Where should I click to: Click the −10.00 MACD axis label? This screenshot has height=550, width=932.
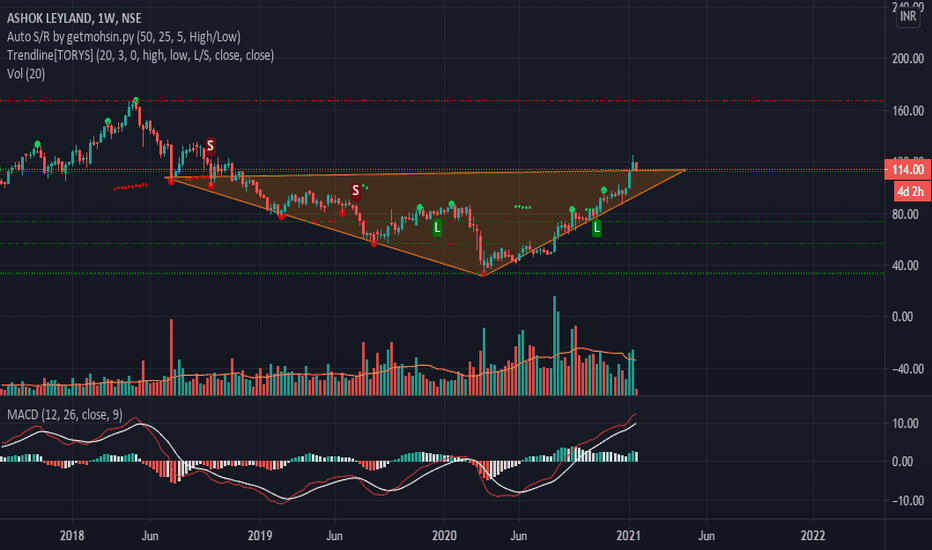coord(907,501)
